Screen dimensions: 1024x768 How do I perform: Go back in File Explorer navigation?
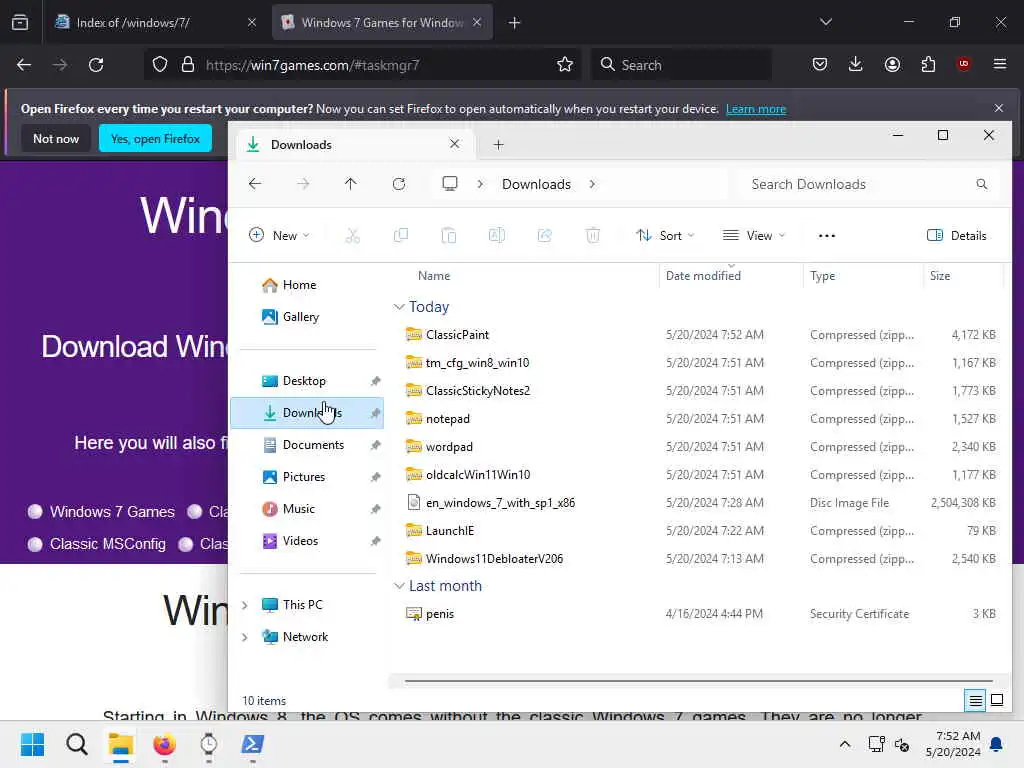click(255, 184)
